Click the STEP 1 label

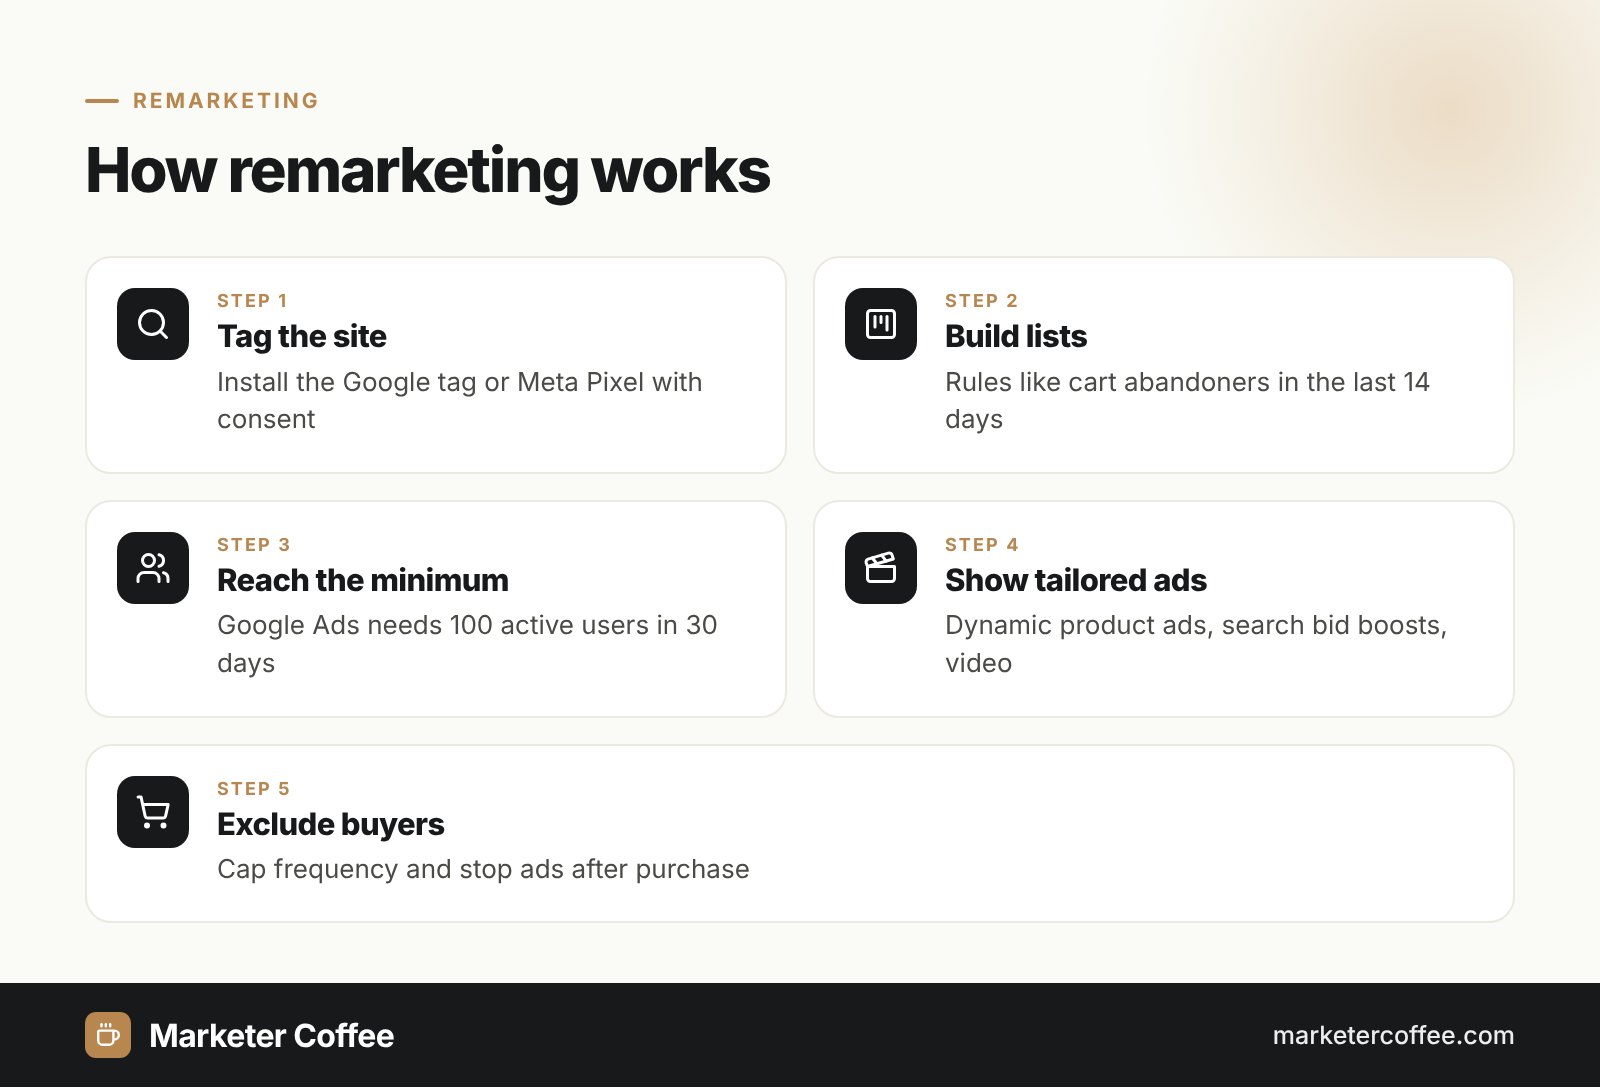click(x=252, y=301)
